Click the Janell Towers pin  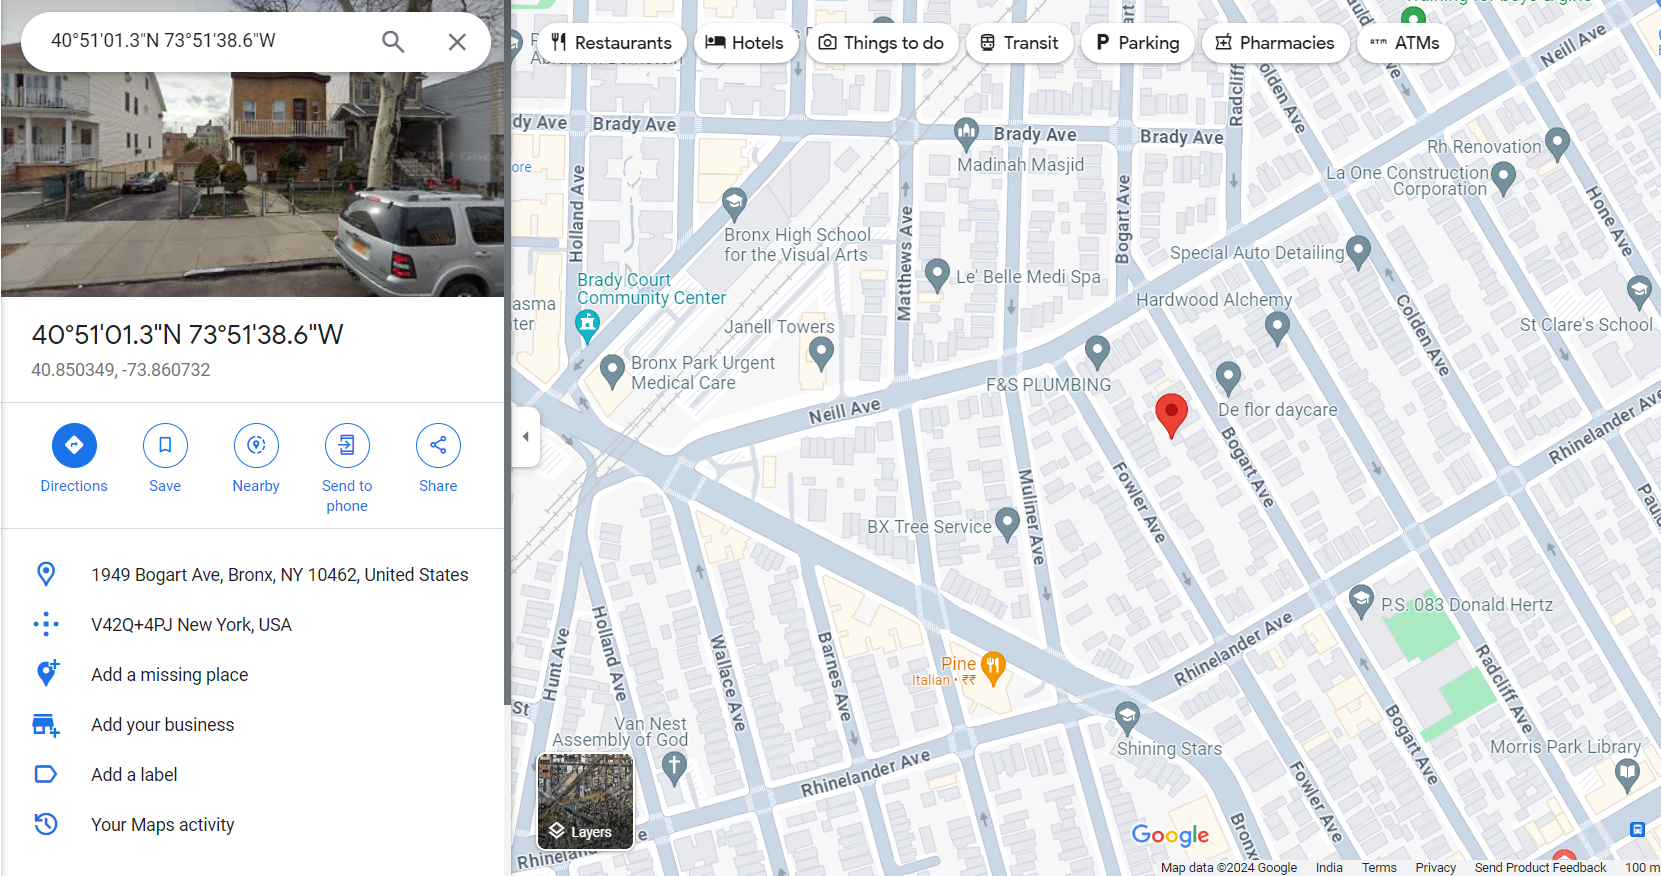821,352
